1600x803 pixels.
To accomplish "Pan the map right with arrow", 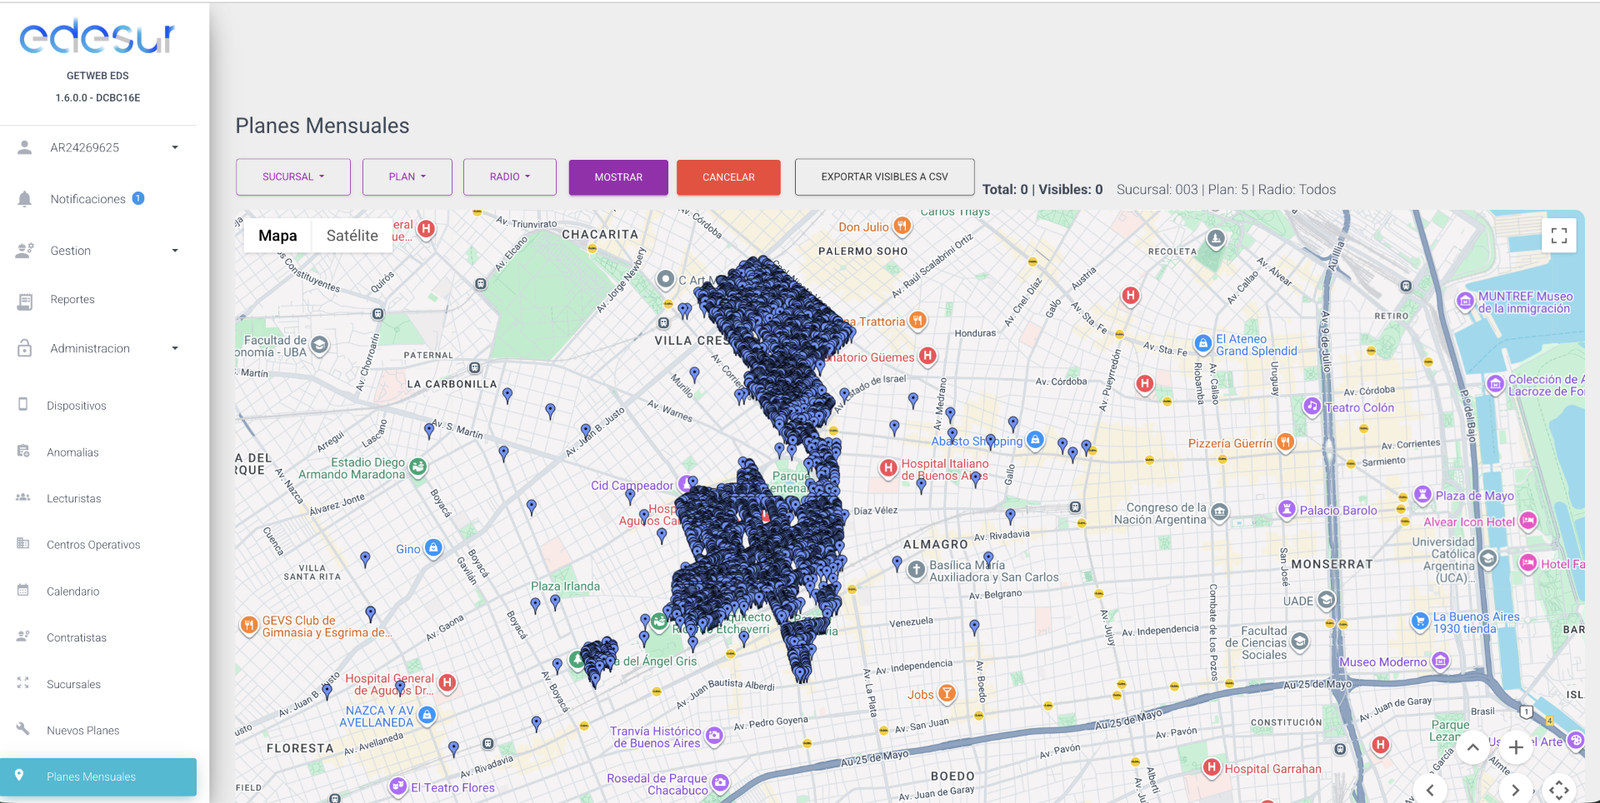I will [x=1516, y=790].
